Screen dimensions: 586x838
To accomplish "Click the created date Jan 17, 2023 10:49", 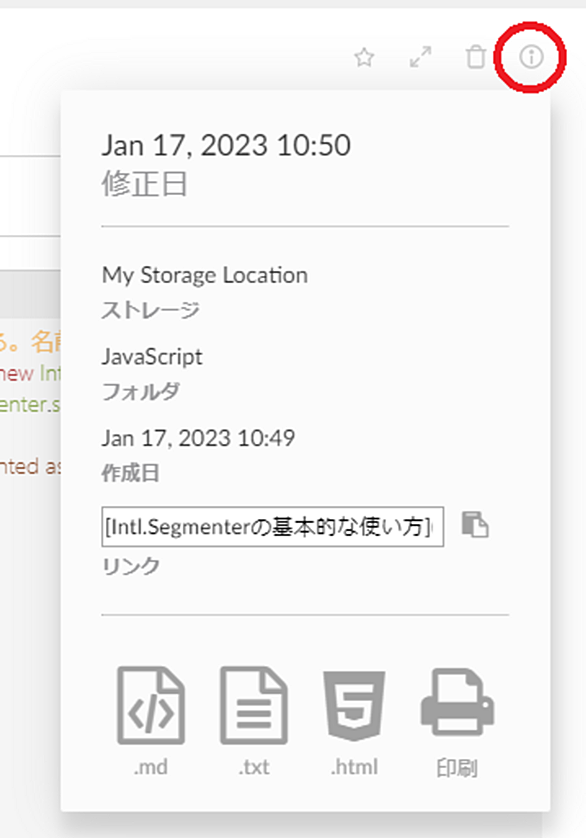I will click(x=198, y=438).
